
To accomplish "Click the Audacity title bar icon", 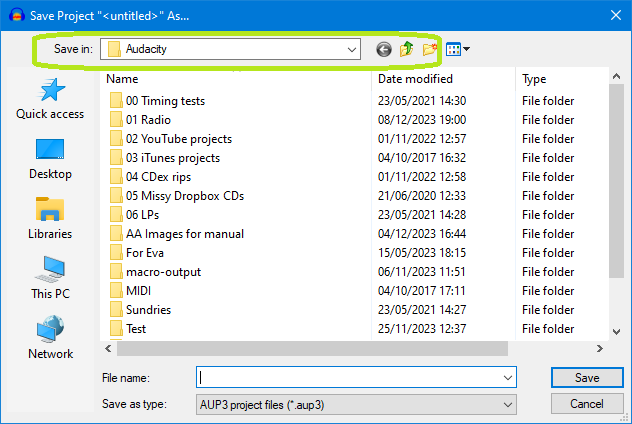I will point(17,15).
